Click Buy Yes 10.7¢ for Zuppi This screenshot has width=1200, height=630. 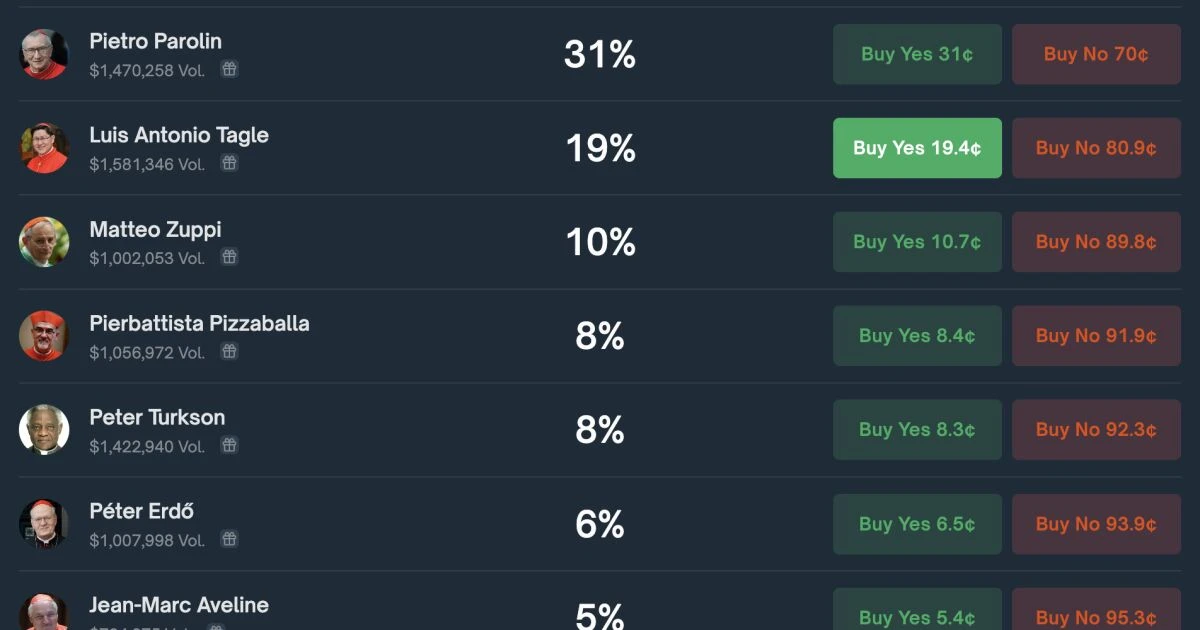[x=917, y=242]
